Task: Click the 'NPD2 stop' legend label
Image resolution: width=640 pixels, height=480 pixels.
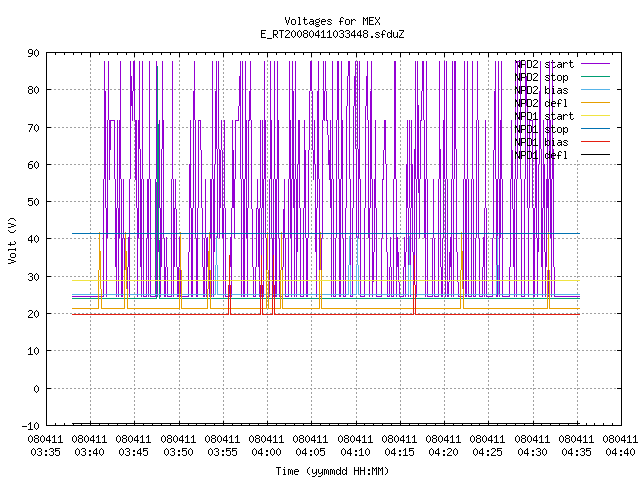Action: (x=541, y=77)
